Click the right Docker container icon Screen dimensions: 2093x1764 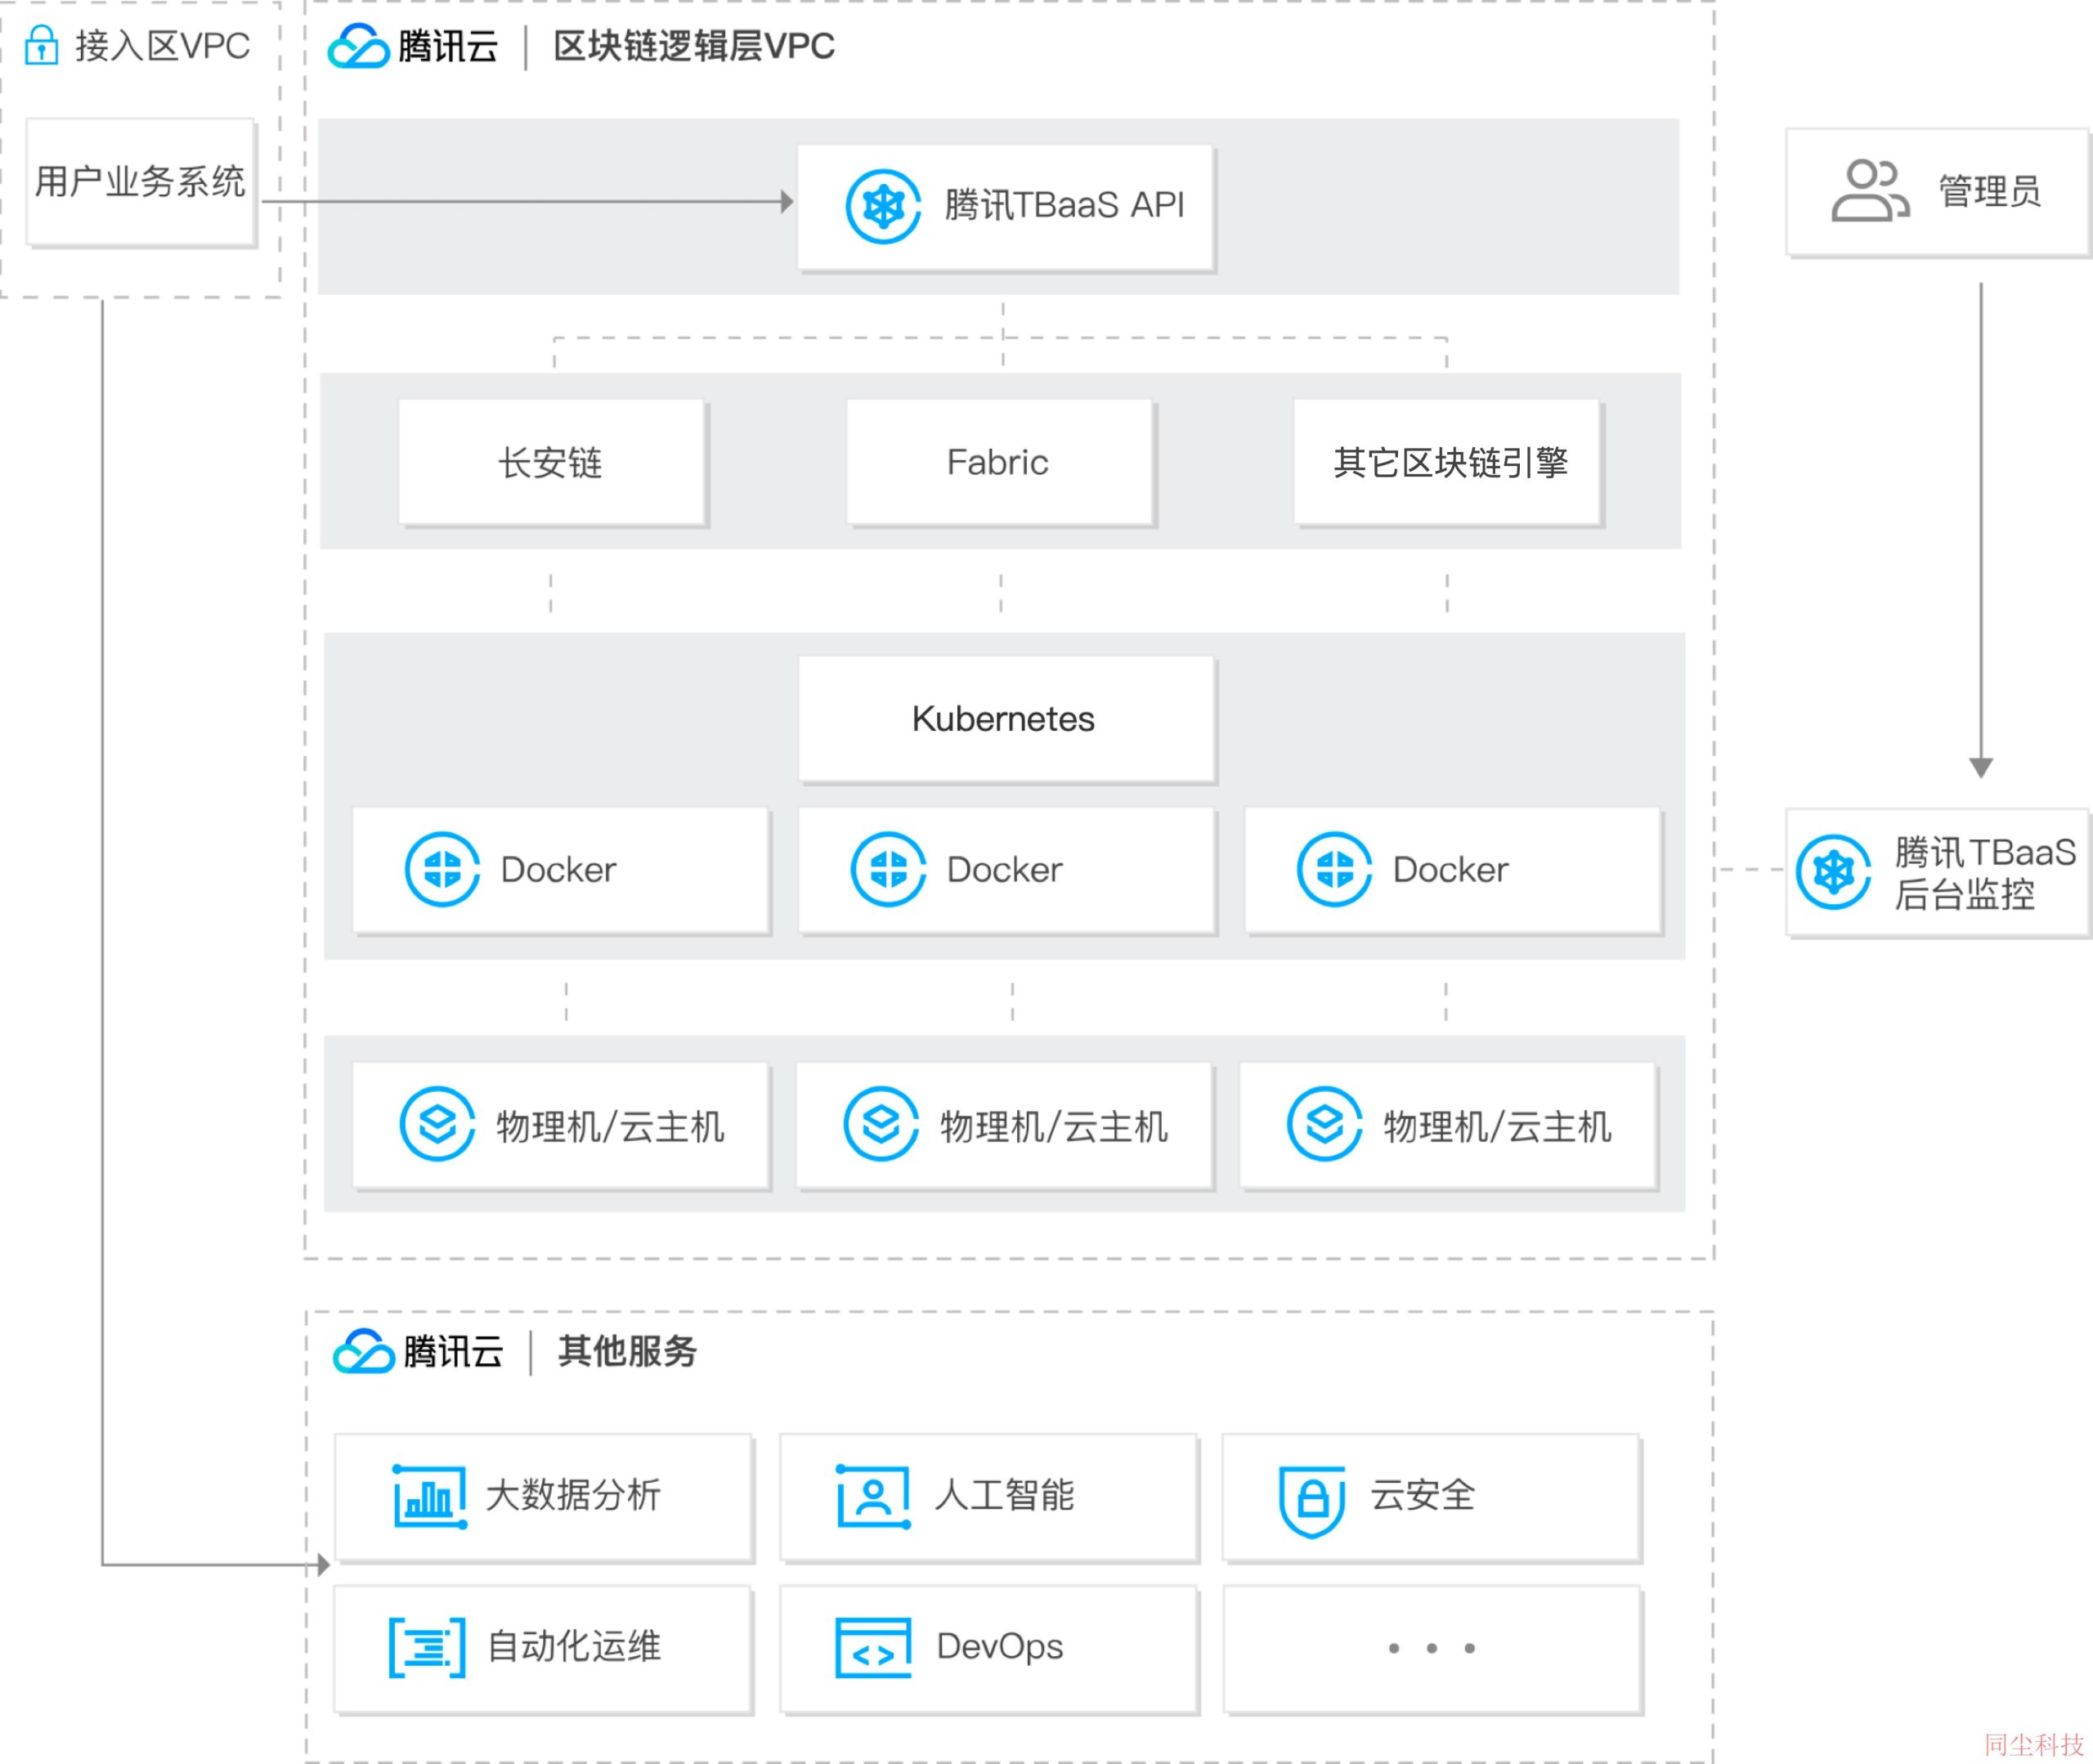point(1334,869)
